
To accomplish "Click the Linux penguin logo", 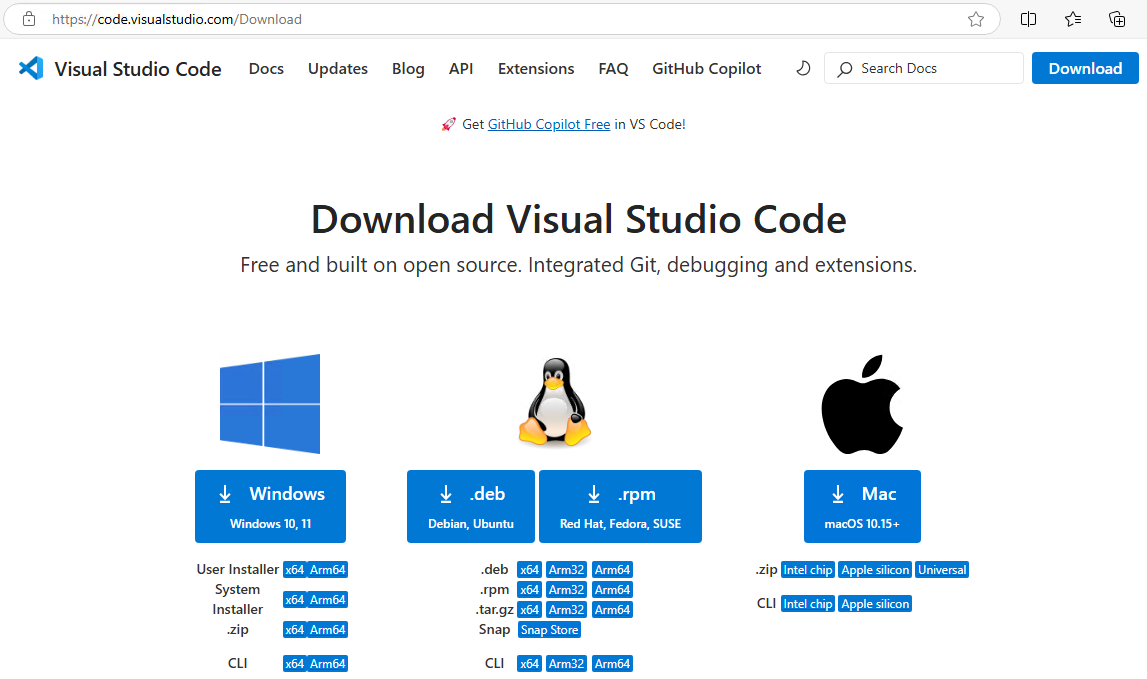I will pos(554,404).
